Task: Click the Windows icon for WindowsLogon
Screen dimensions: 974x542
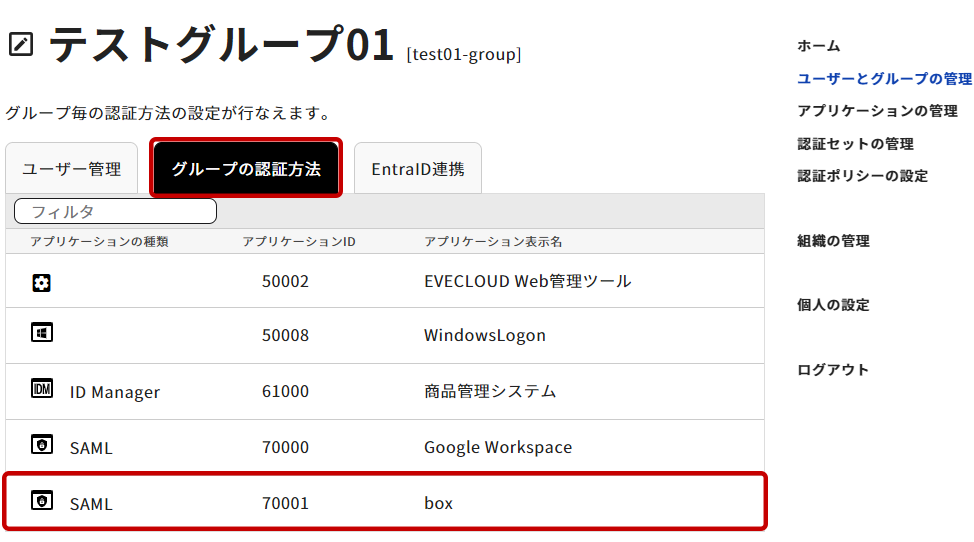Action: [41, 334]
